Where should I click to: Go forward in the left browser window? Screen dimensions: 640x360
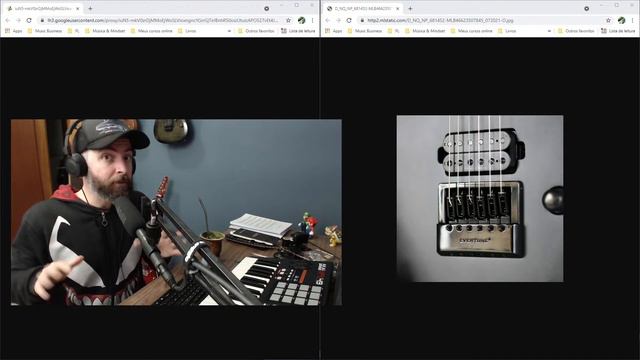pyautogui.click(x=18, y=20)
